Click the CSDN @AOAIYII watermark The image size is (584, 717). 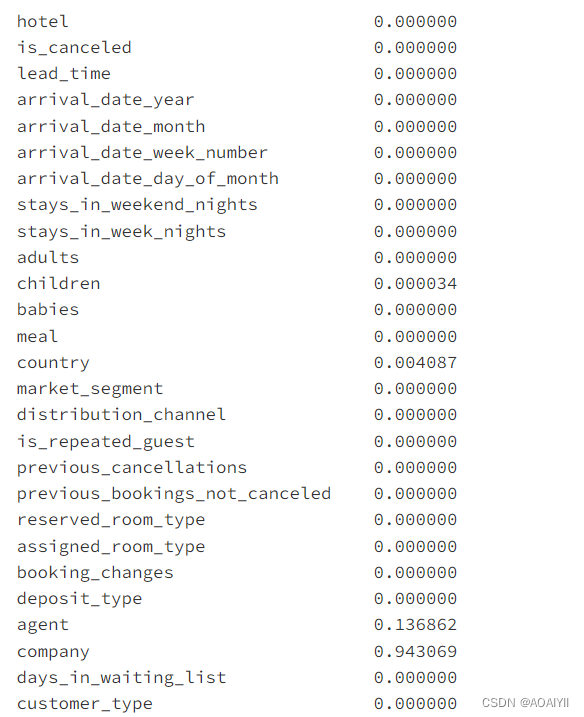(x=525, y=702)
